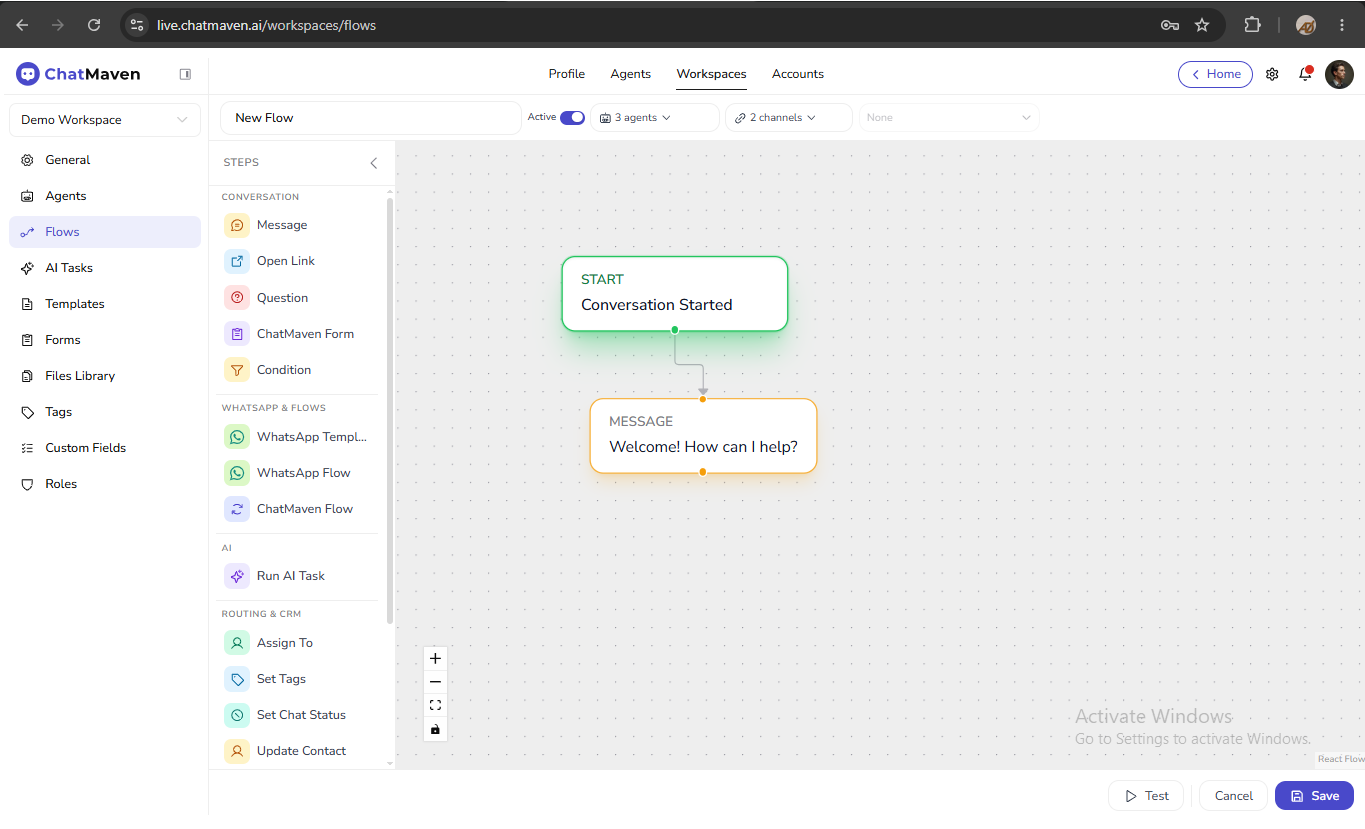
Task: Click the React Flow attribution link
Action: pyautogui.click(x=1340, y=760)
